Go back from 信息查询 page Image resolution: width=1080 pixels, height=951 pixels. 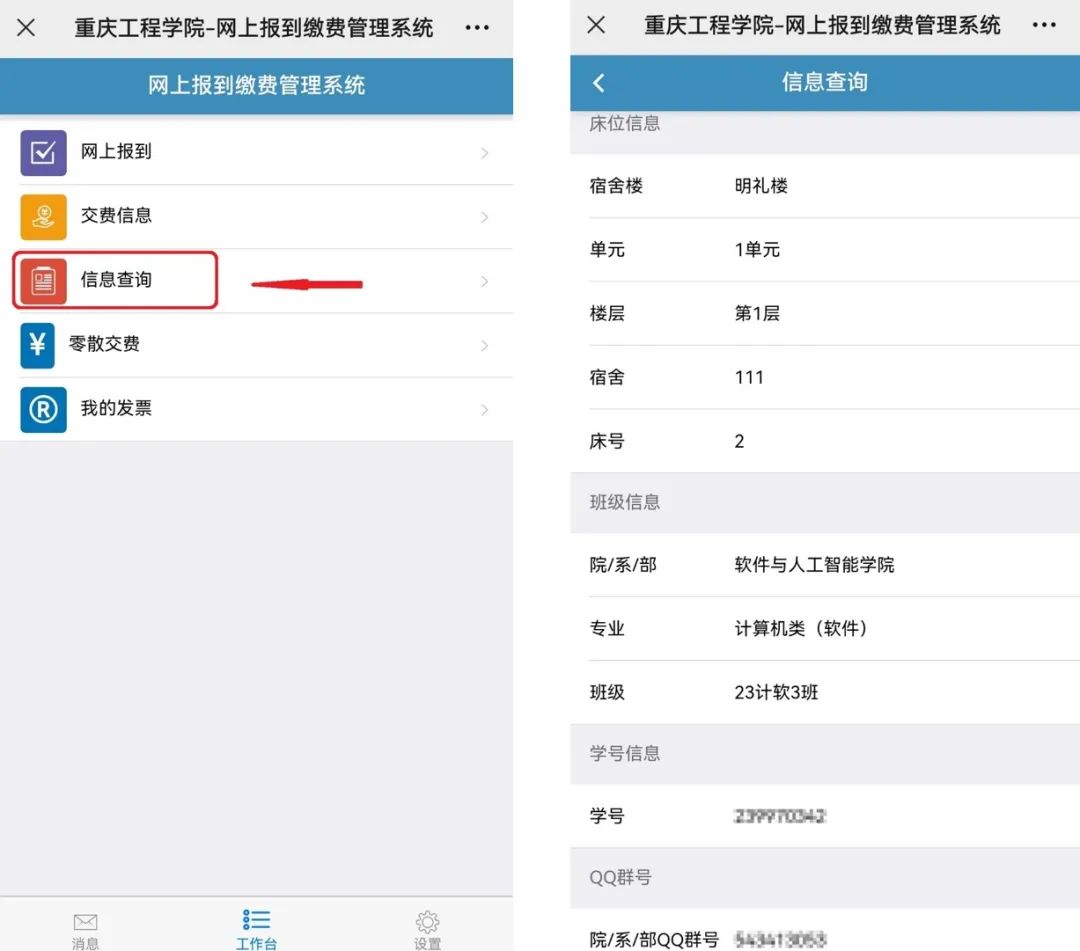(x=598, y=83)
